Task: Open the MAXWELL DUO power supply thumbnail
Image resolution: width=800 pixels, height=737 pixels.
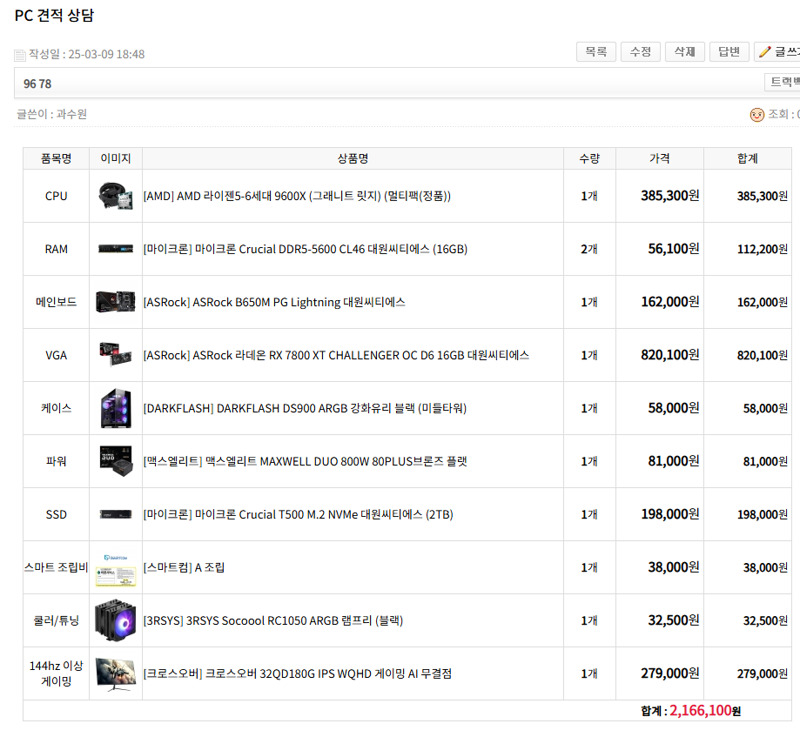Action: click(x=116, y=461)
